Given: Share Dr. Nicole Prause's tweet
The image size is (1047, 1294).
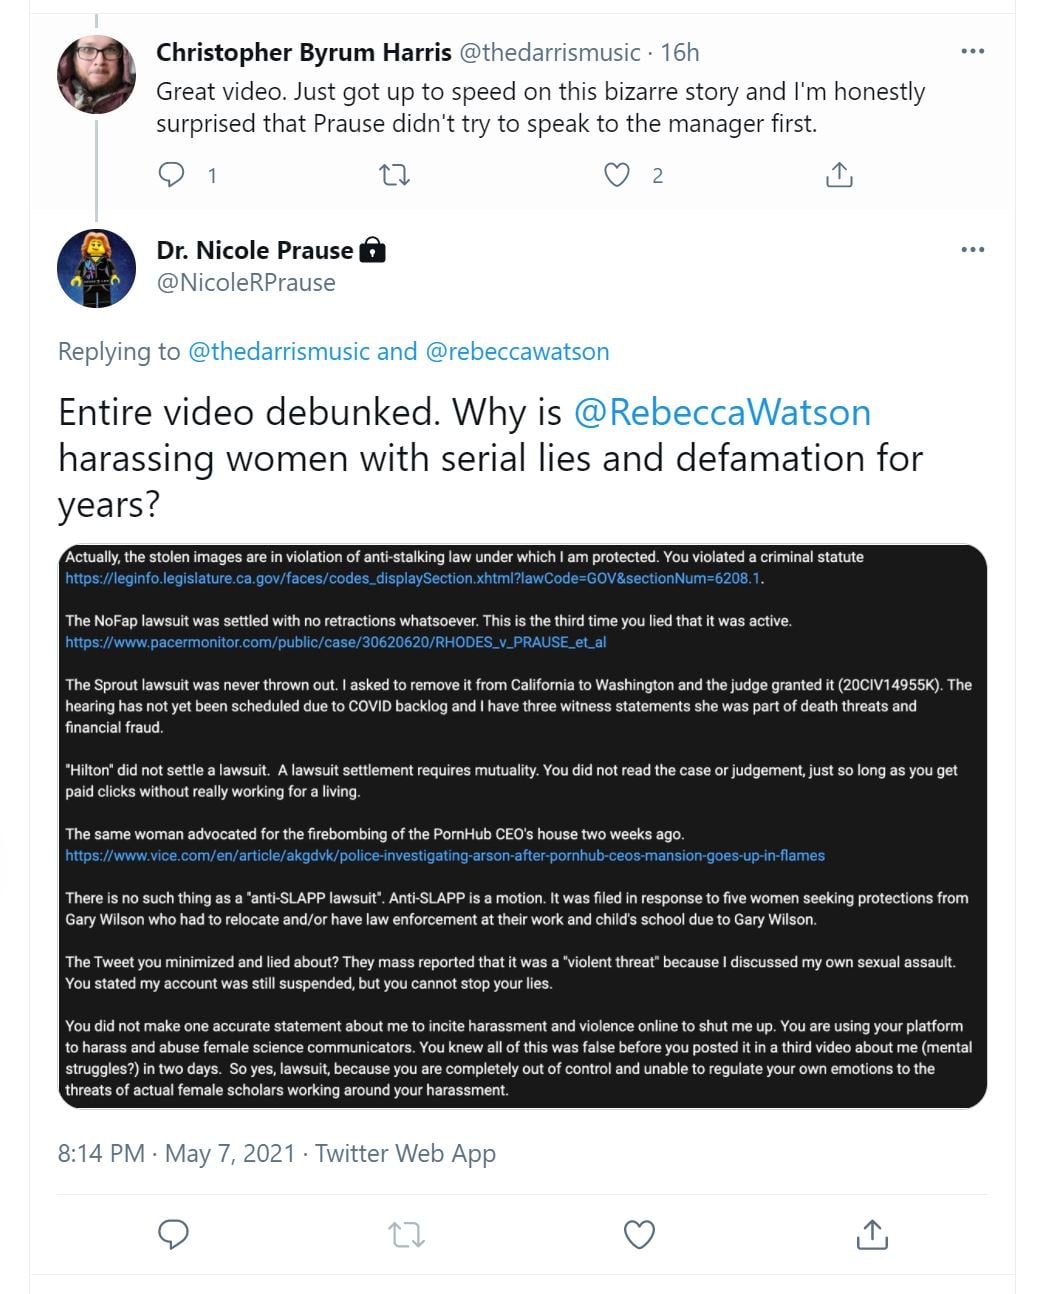Looking at the screenshot, I should (x=872, y=1235).
